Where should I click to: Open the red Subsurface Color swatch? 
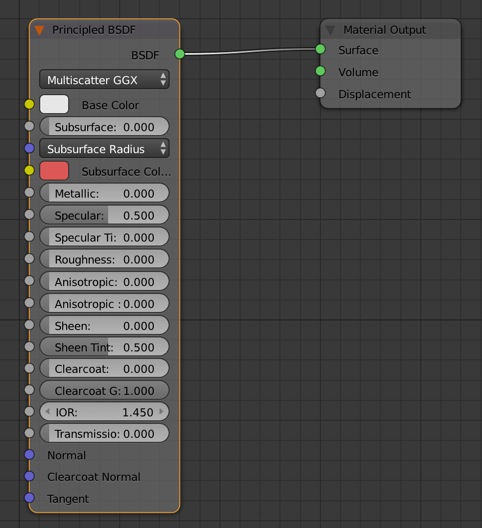[54, 171]
